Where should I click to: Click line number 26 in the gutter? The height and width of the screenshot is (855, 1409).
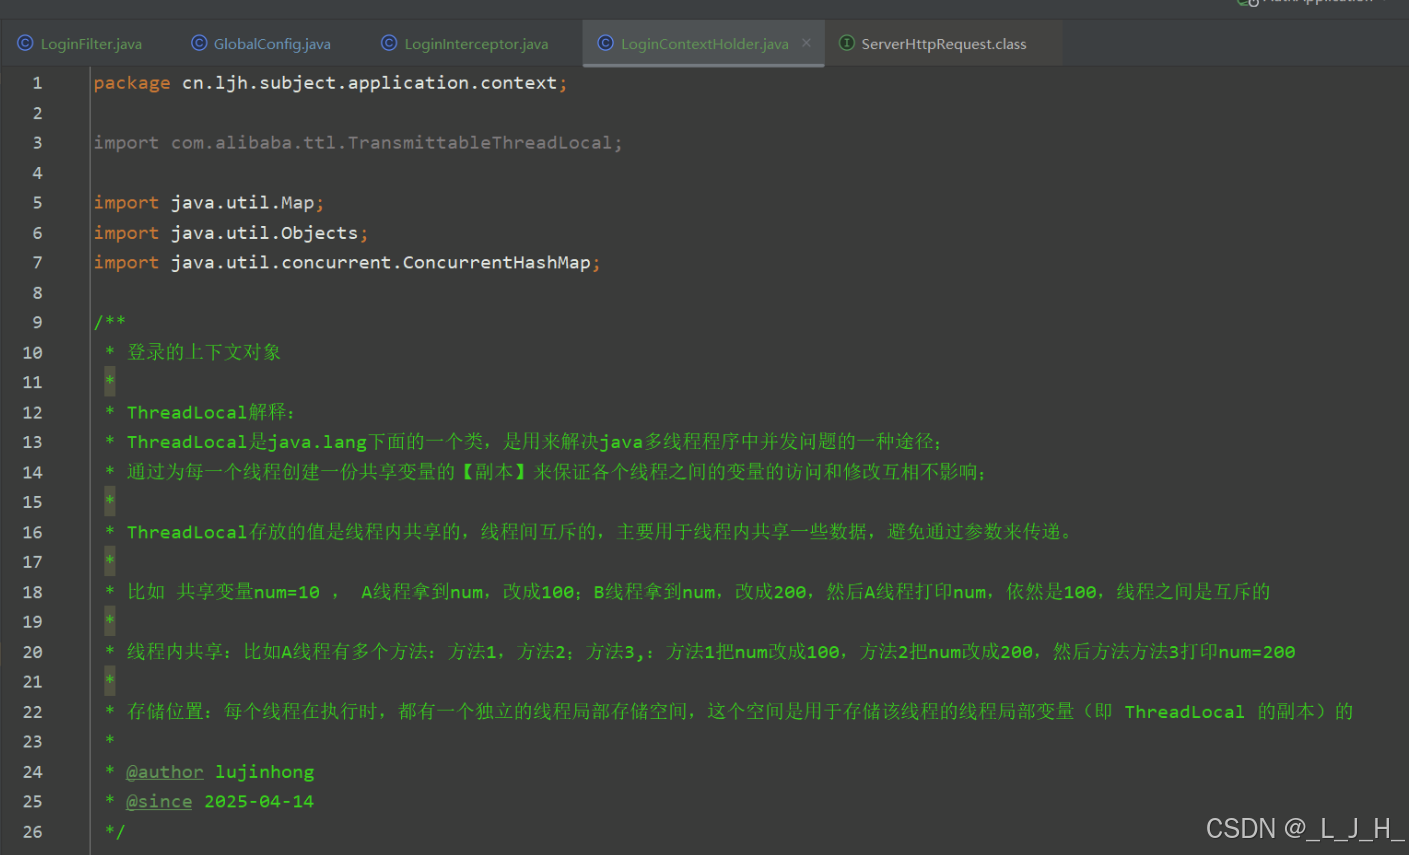coord(33,832)
